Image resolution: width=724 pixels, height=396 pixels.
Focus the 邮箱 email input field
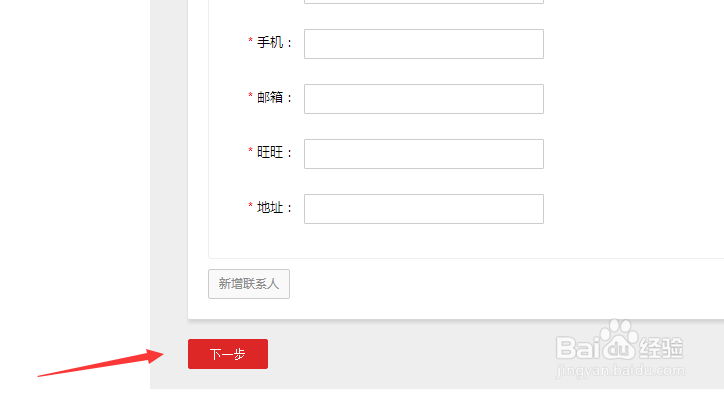coord(423,99)
